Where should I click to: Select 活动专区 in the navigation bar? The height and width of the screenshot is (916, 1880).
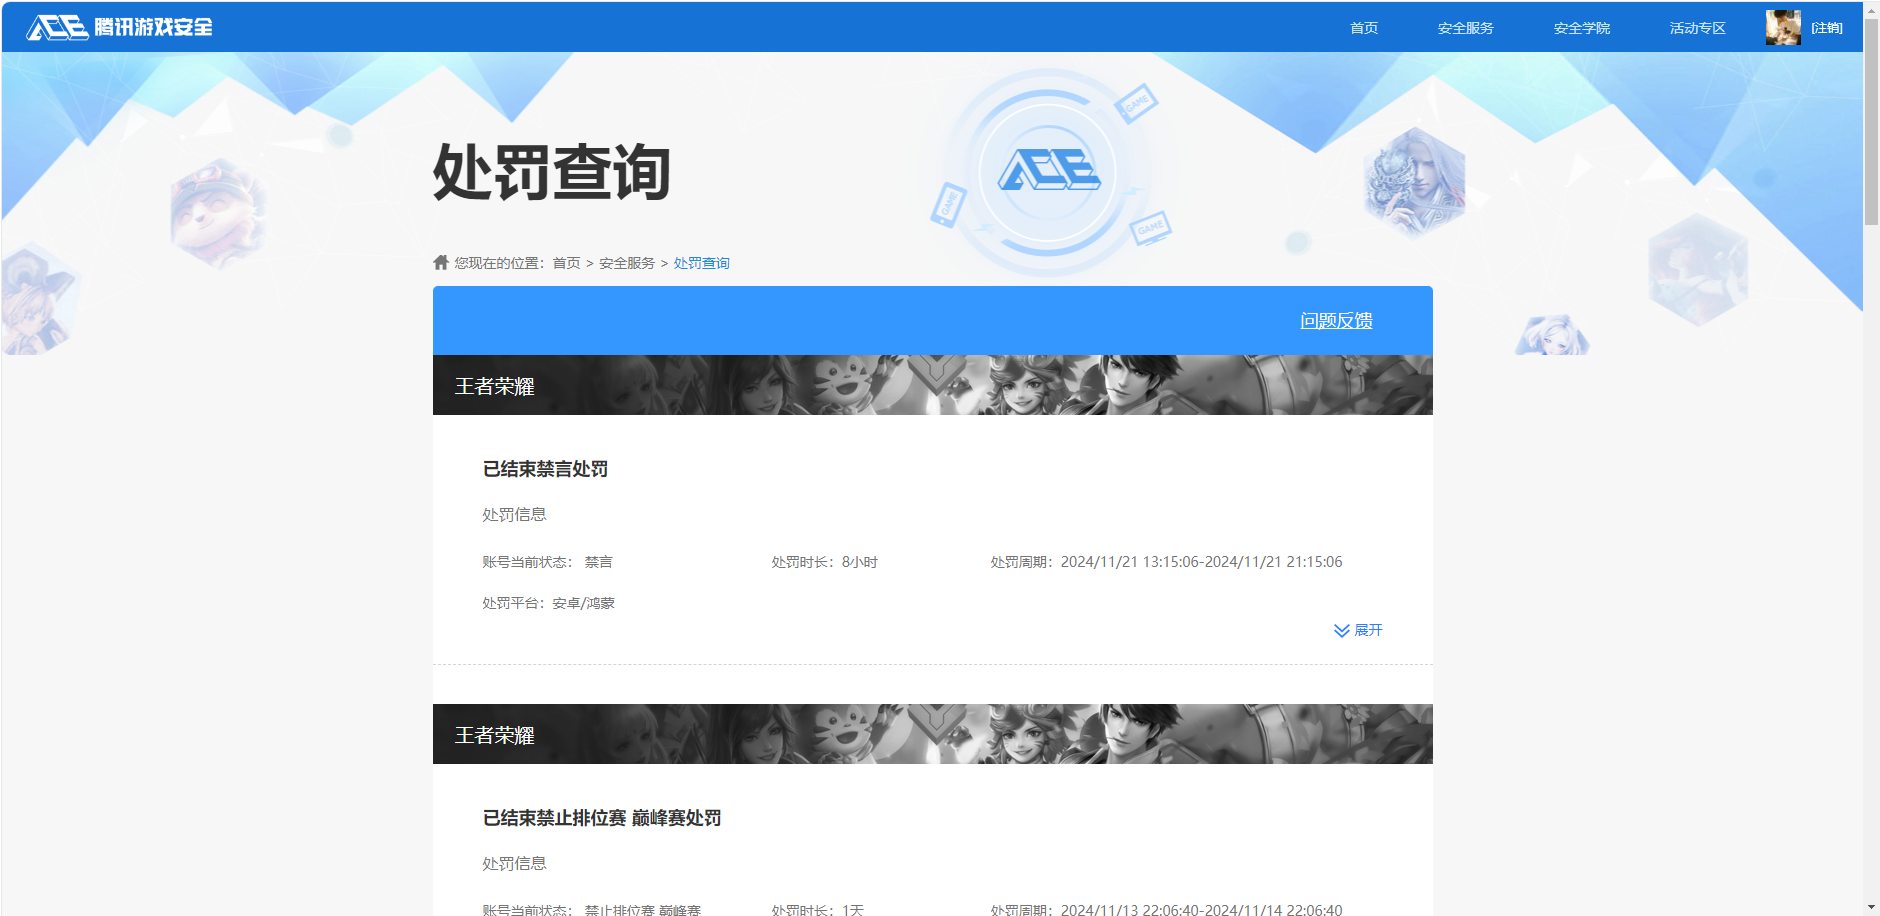1697,28
